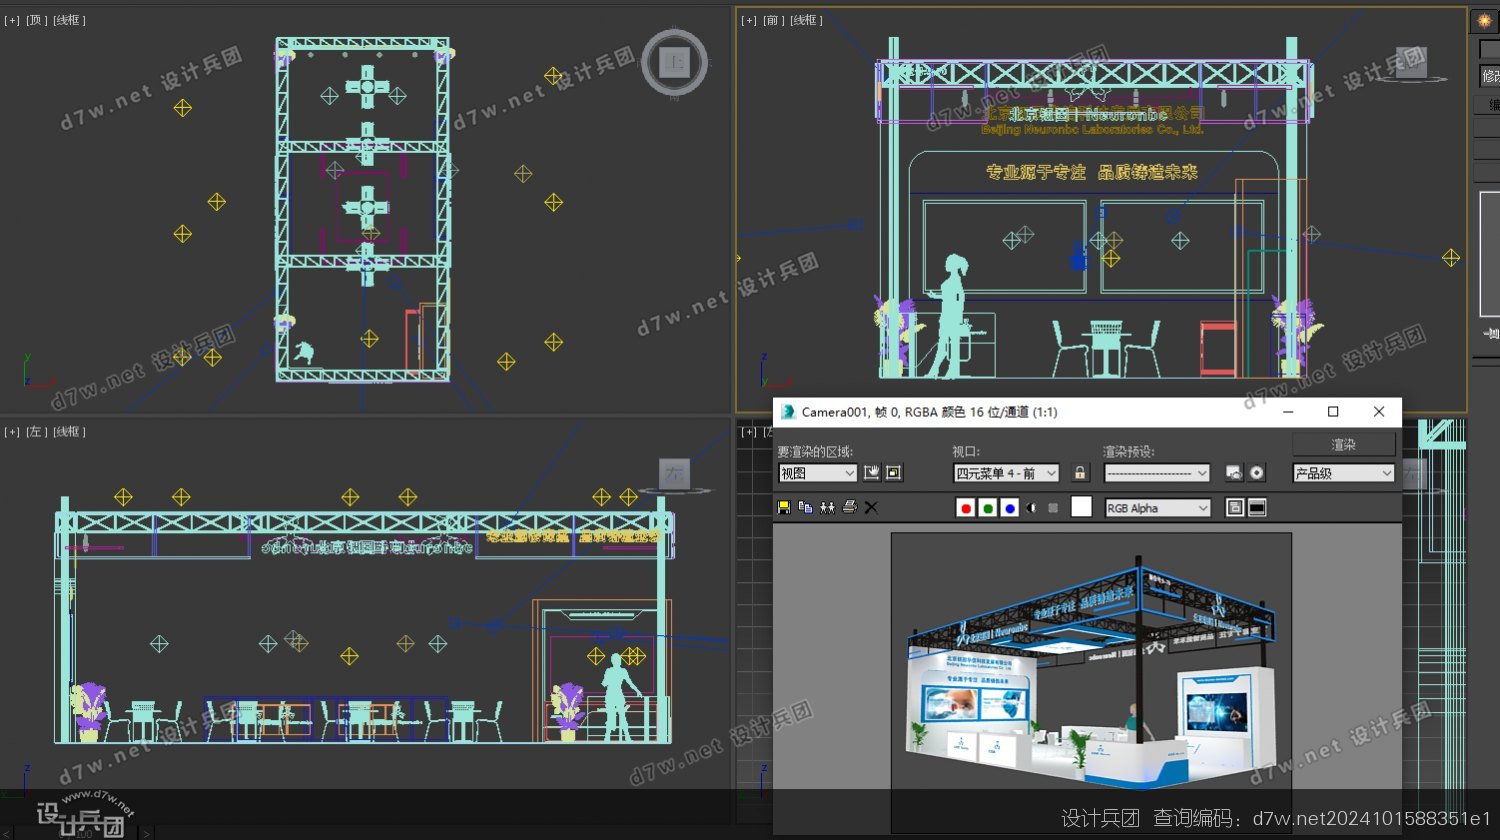1500x840 pixels.
Task: Open the RGB Alpha channel dropdown
Action: coord(1157,508)
